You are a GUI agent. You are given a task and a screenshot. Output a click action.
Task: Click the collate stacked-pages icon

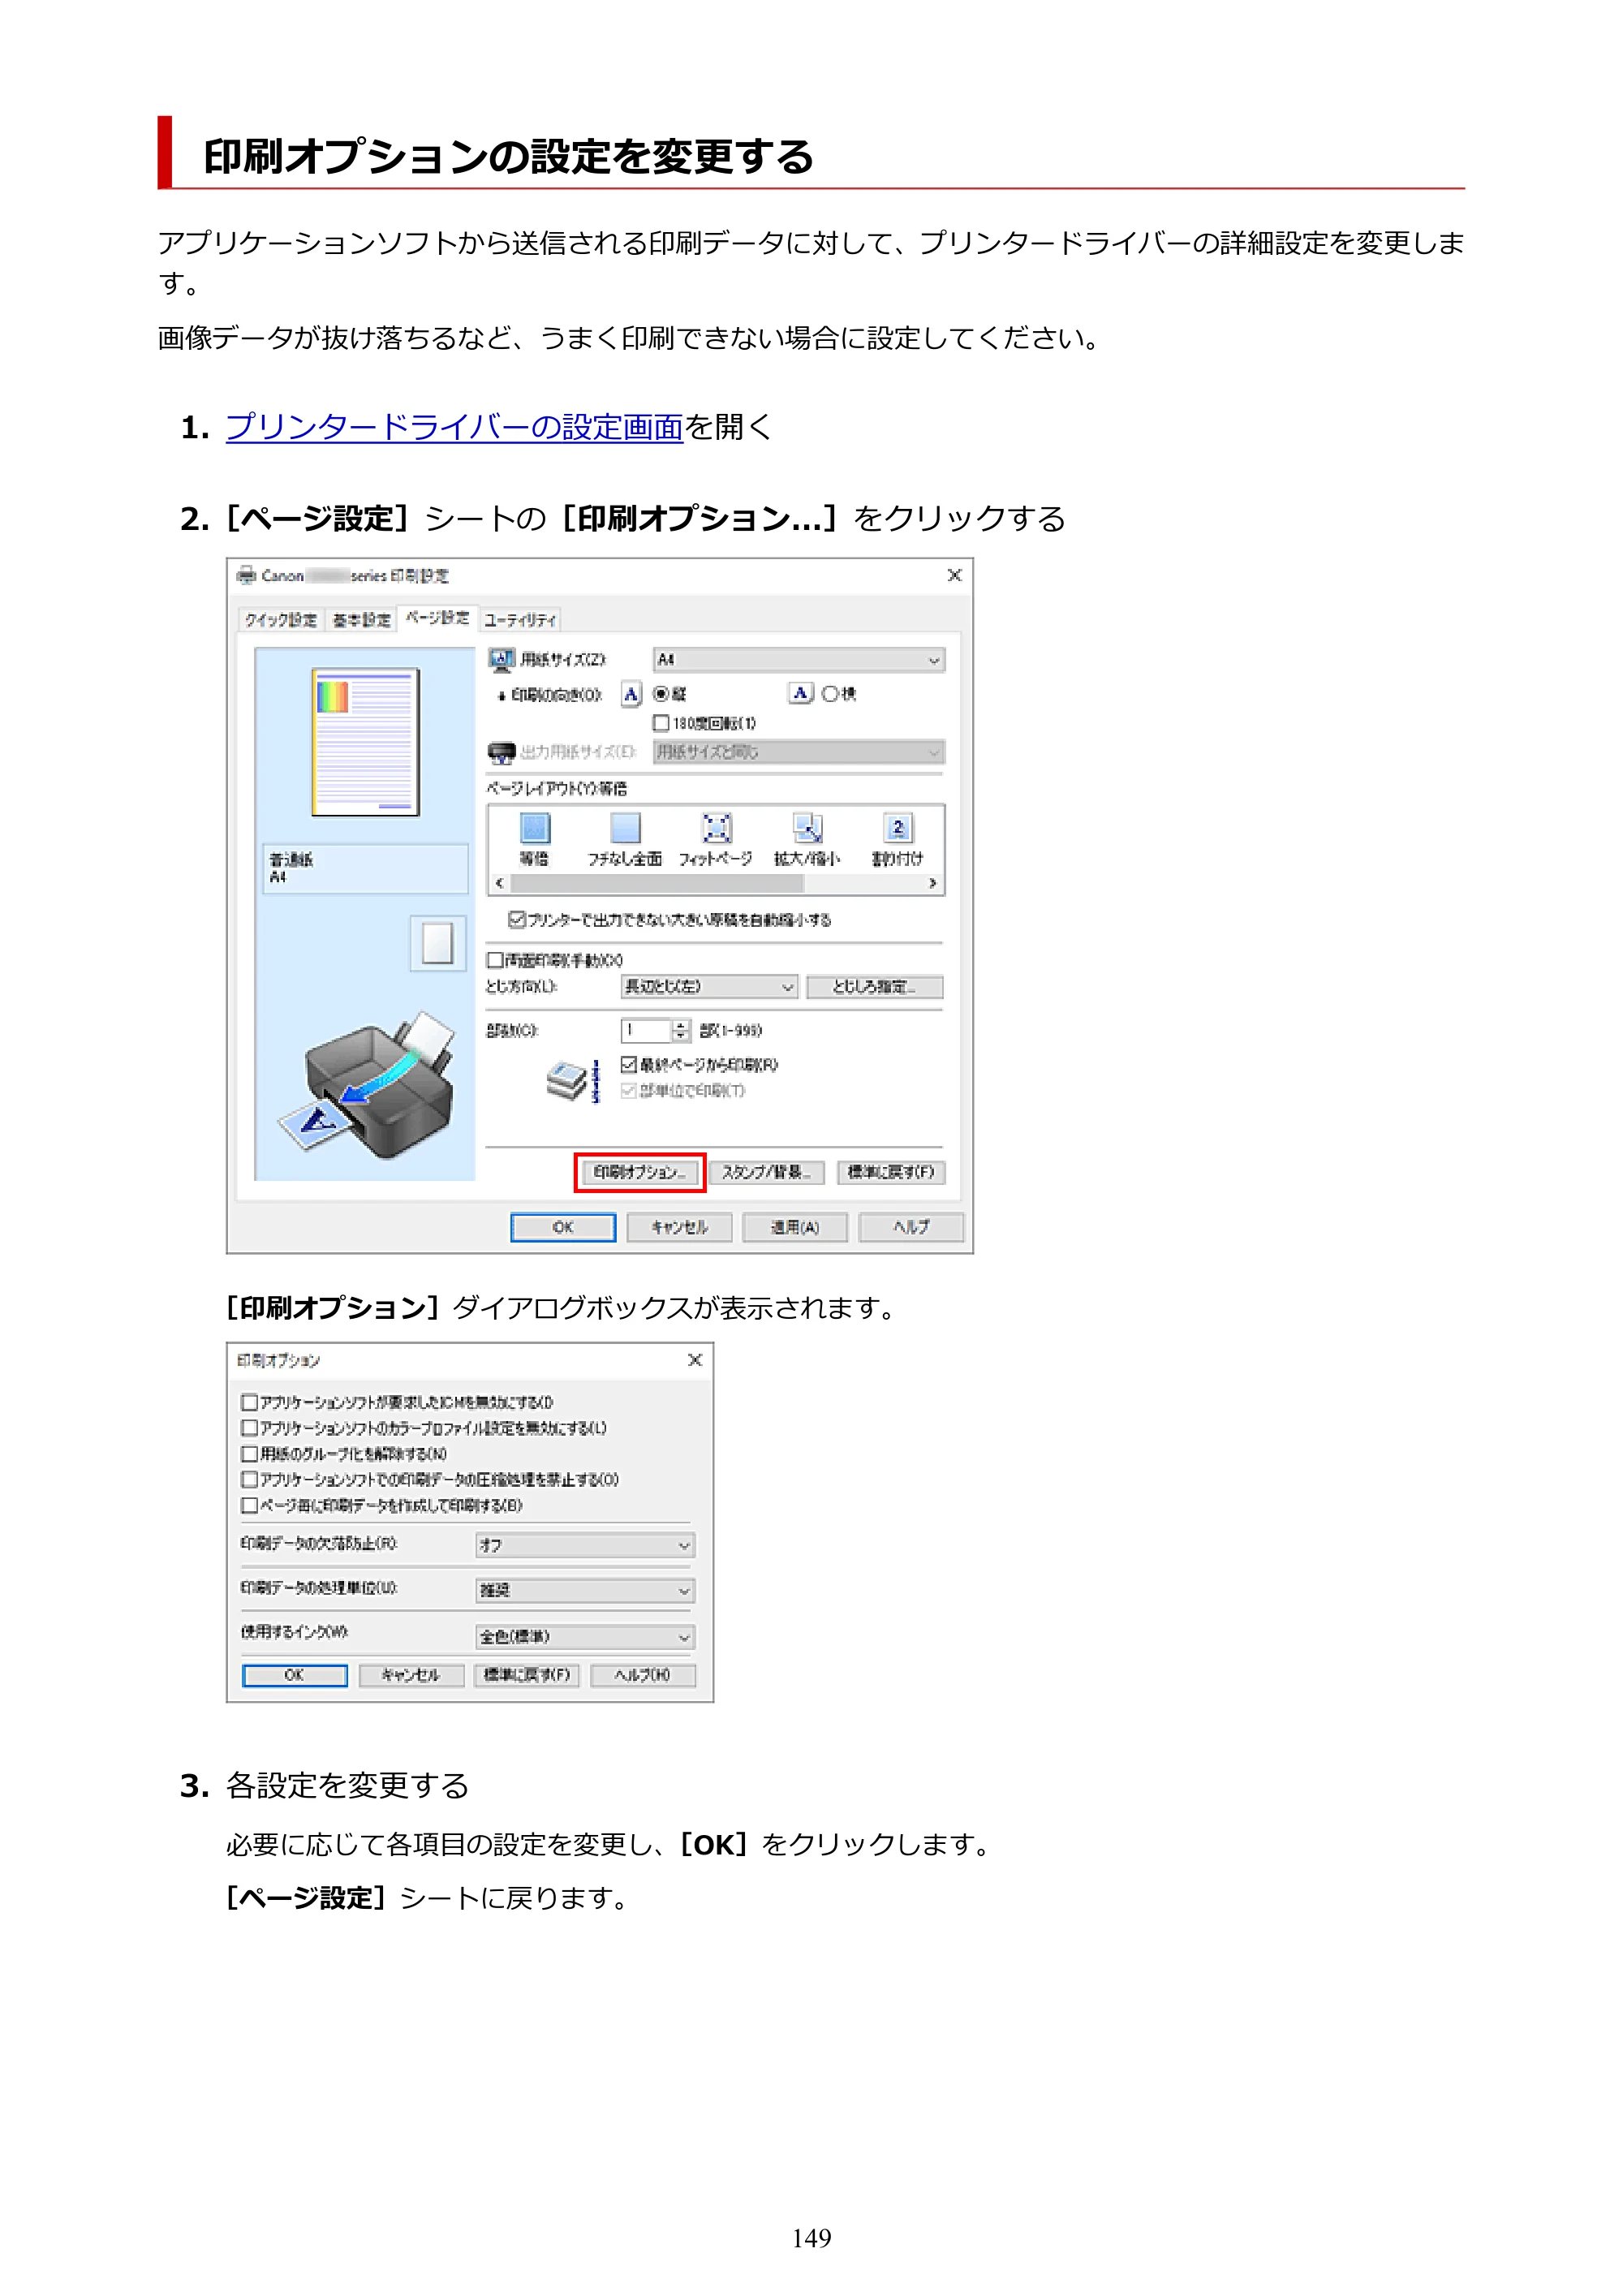click(573, 1082)
